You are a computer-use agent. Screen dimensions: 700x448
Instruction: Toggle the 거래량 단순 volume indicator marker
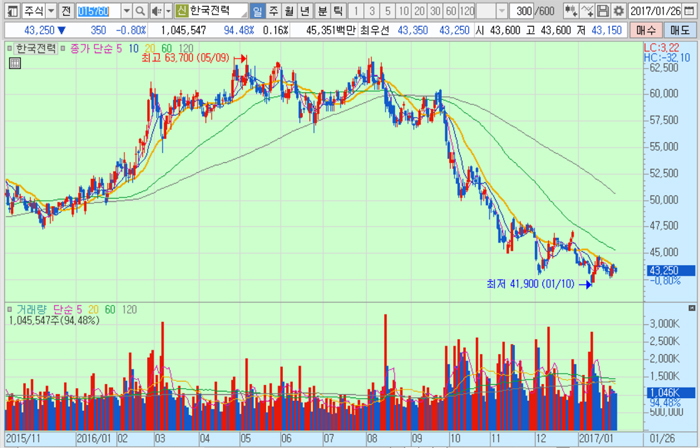click(9, 309)
